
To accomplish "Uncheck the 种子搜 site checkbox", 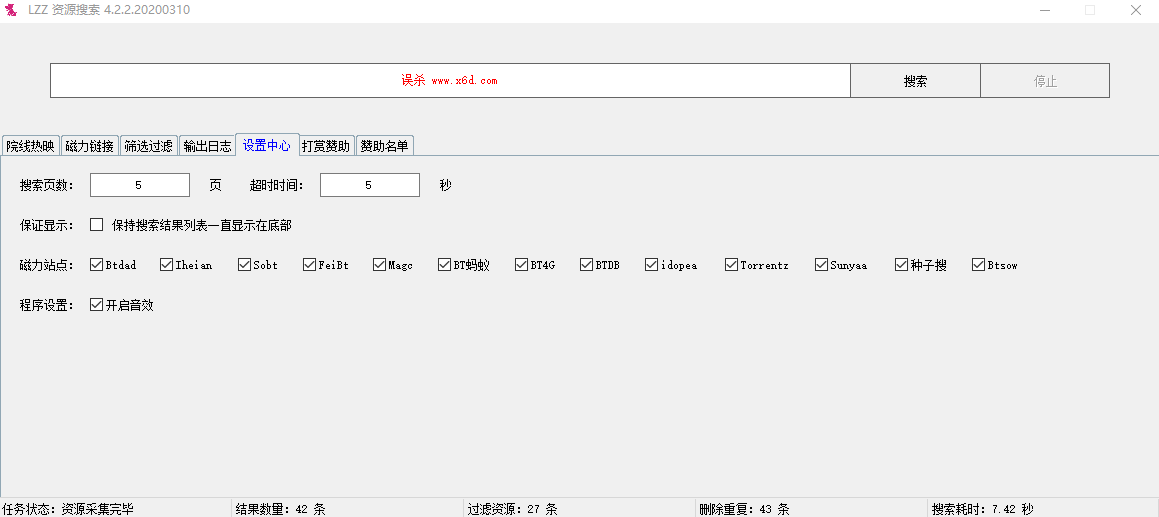I will tap(902, 265).
